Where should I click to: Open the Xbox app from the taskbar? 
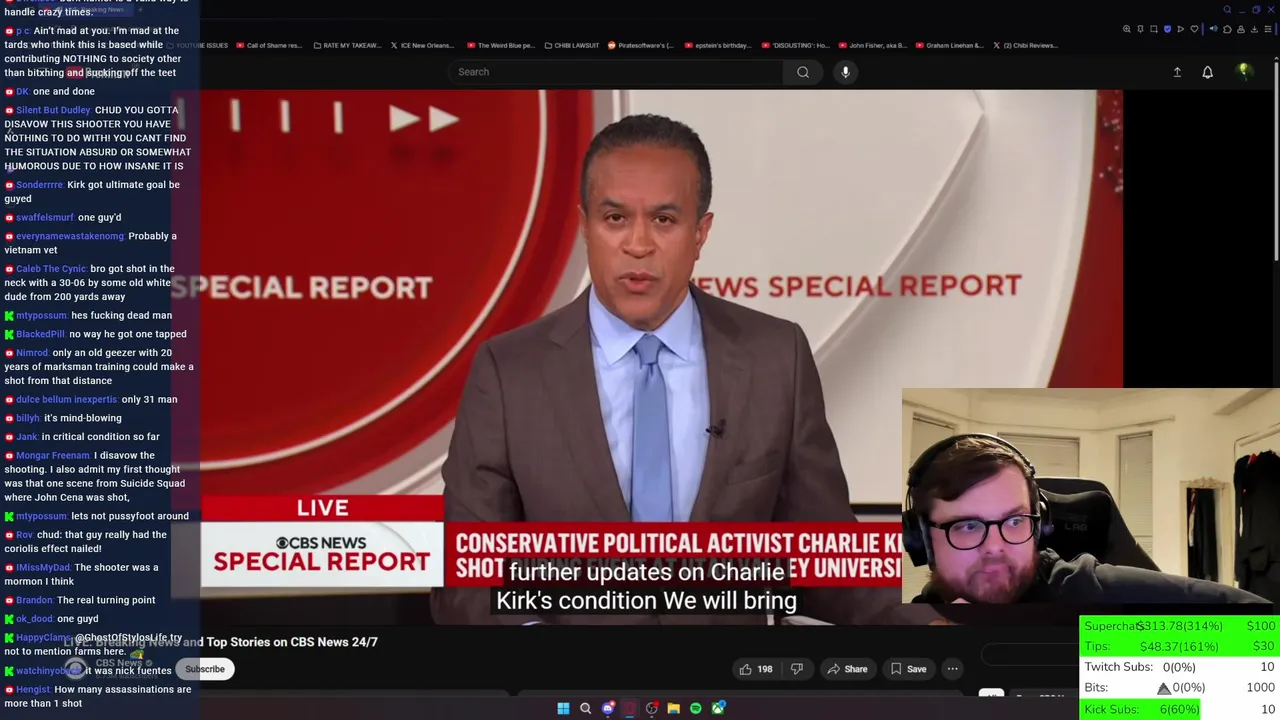tap(718, 708)
